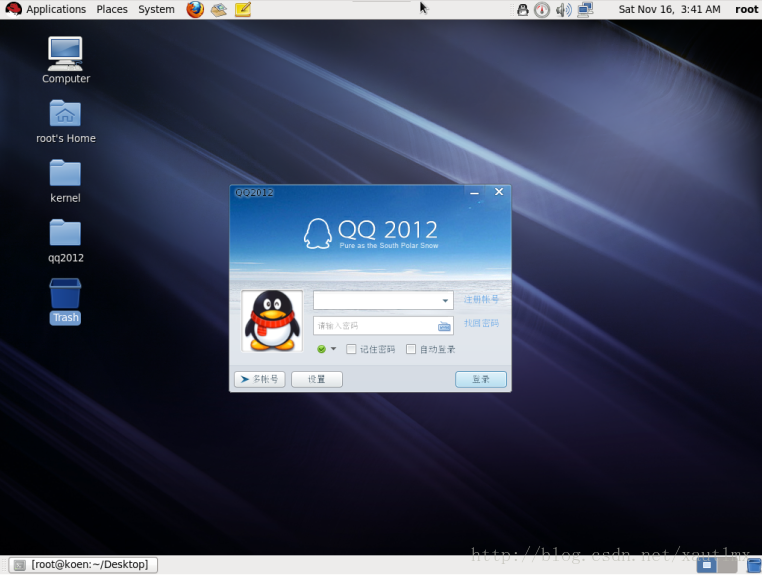Viewport: 762px width, 575px height.
Task: Click the Trash applet in bottom panel
Action: [754, 565]
